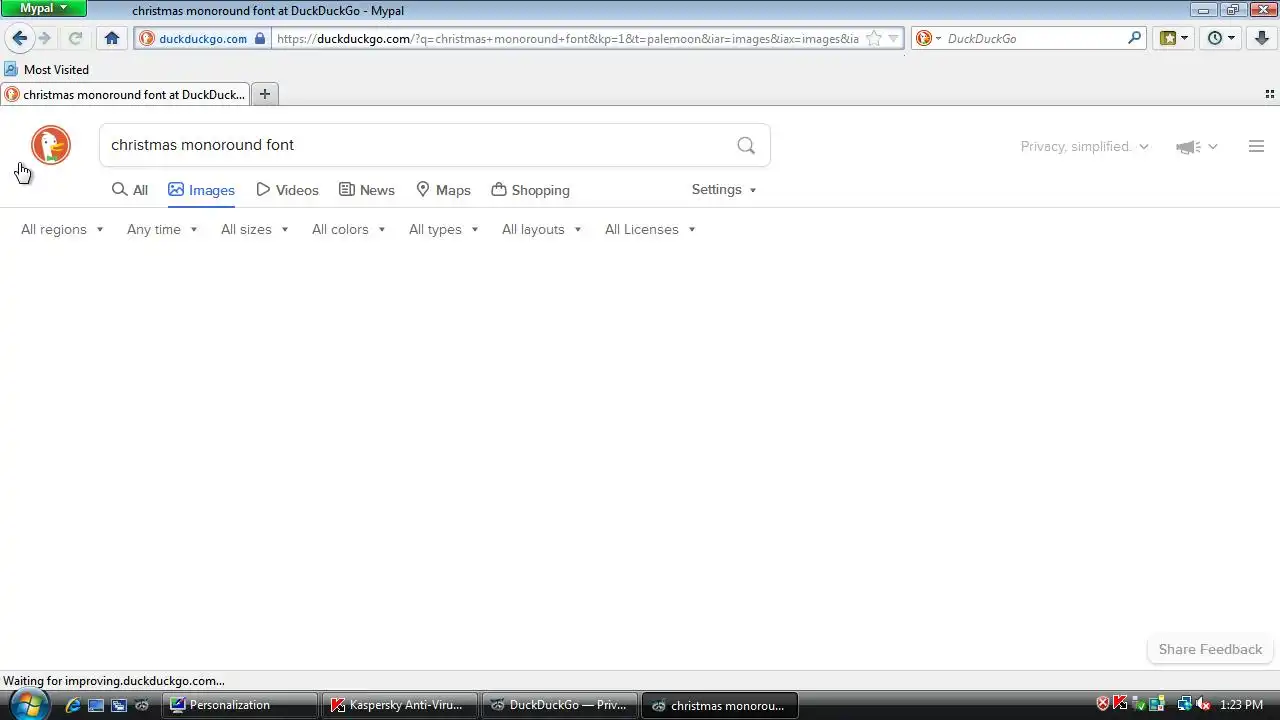The height and width of the screenshot is (720, 1280).
Task: Click the christmas monorou... taskbar button
Action: tap(719, 705)
